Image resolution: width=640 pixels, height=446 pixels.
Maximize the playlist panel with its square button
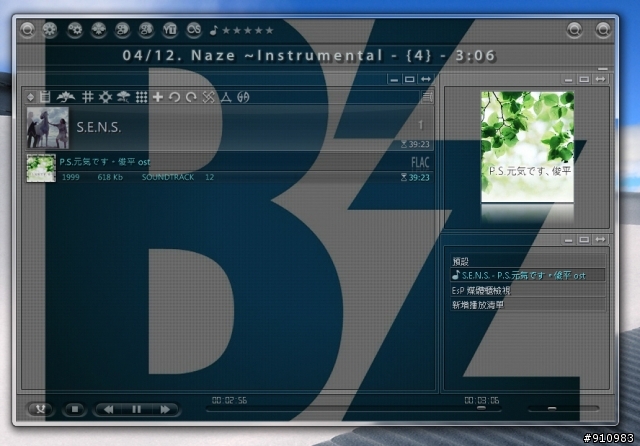(x=410, y=79)
